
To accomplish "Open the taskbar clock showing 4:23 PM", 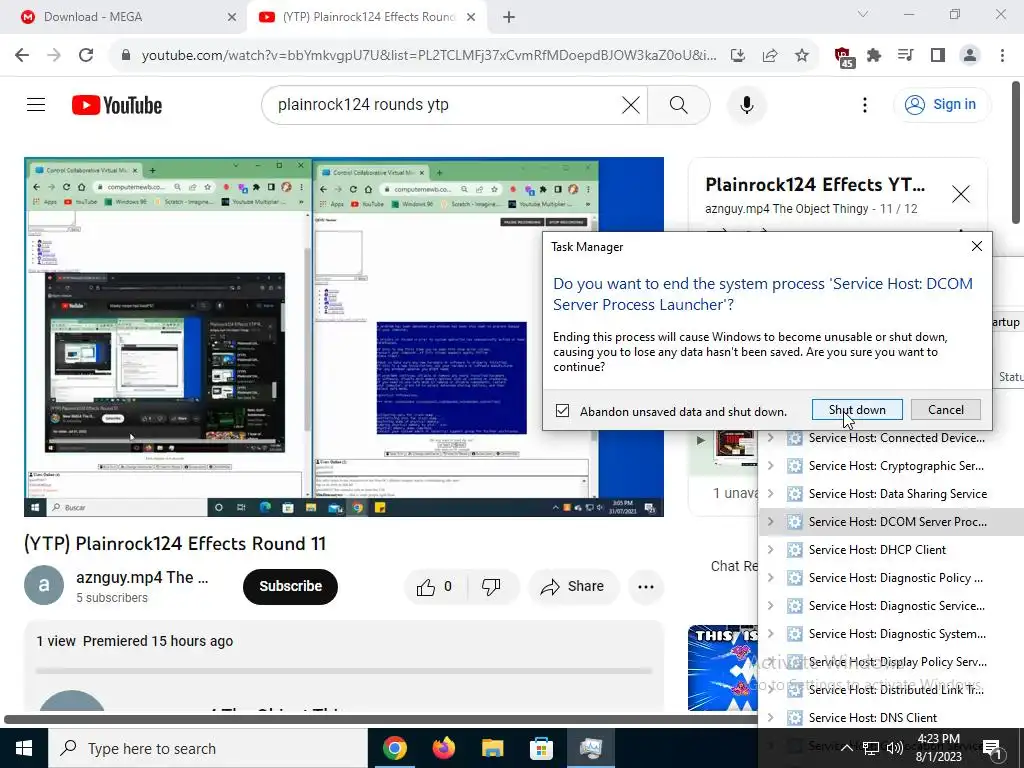I will pyautogui.click(x=938, y=748).
